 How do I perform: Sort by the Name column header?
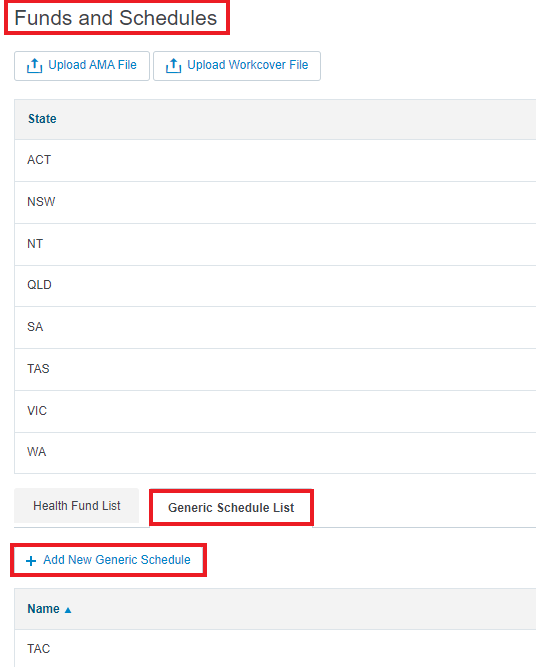click(43, 609)
